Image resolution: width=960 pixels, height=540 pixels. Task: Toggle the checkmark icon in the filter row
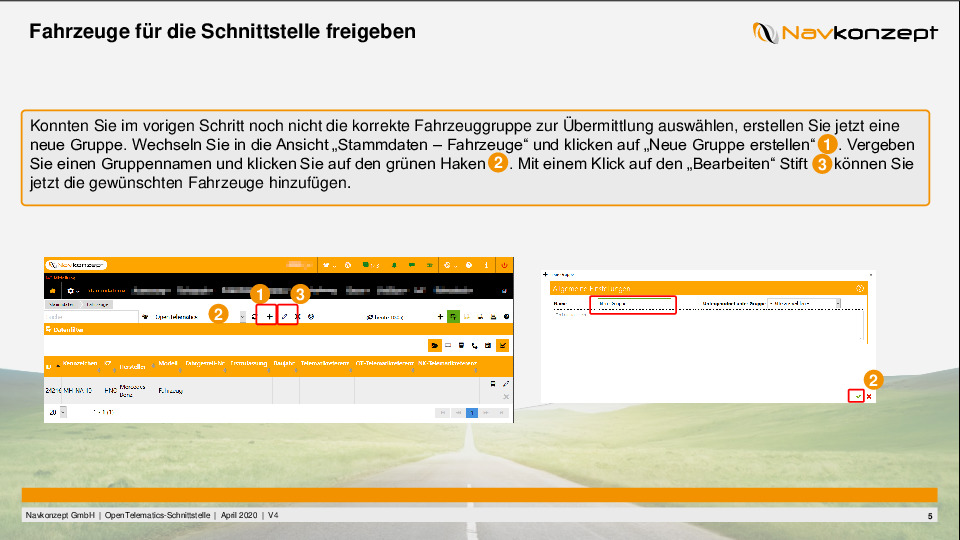pos(502,345)
